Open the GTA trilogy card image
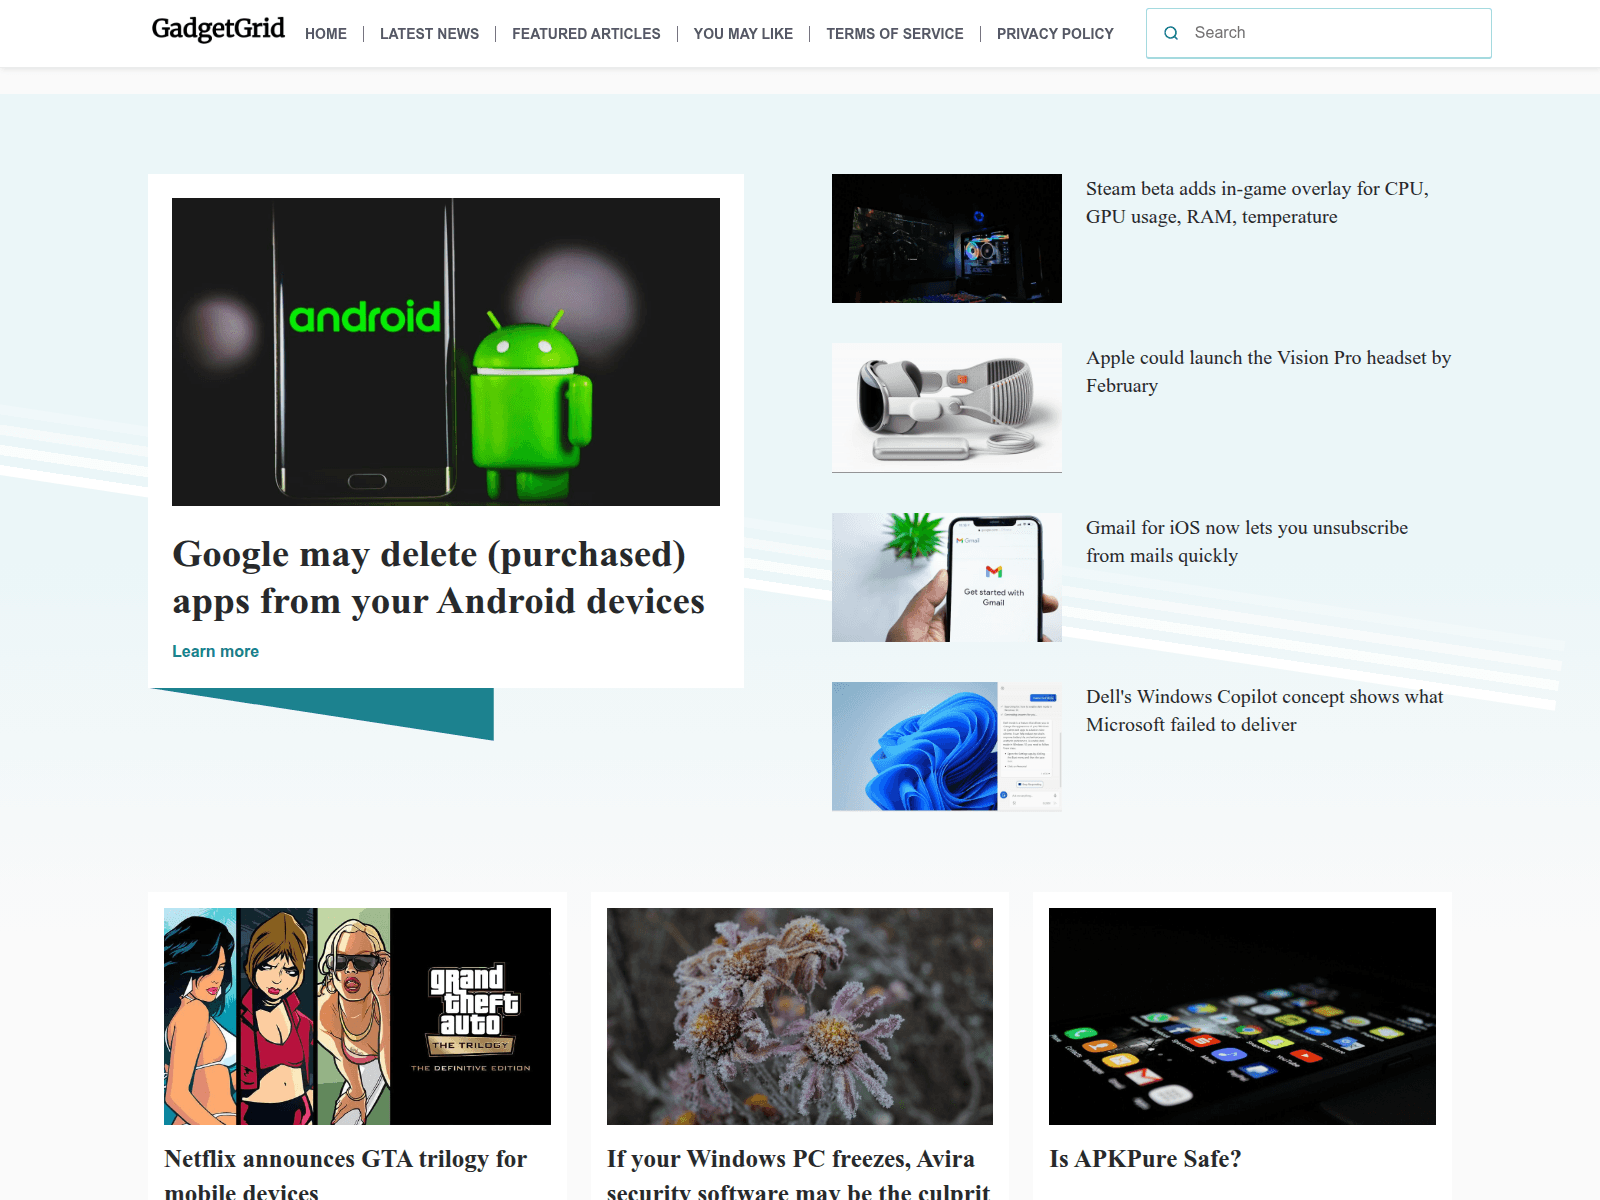Image resolution: width=1600 pixels, height=1200 pixels. point(357,1016)
